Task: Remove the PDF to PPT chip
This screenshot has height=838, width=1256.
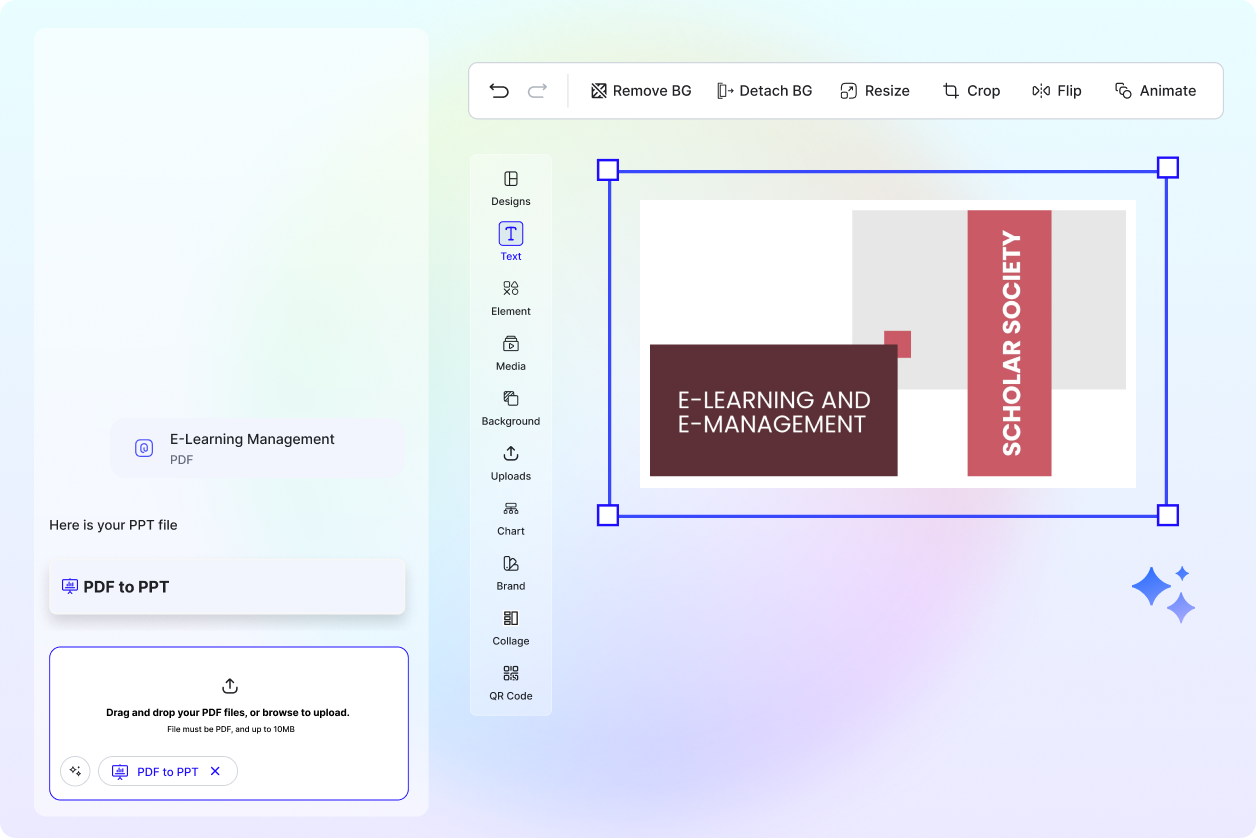Action: click(215, 771)
